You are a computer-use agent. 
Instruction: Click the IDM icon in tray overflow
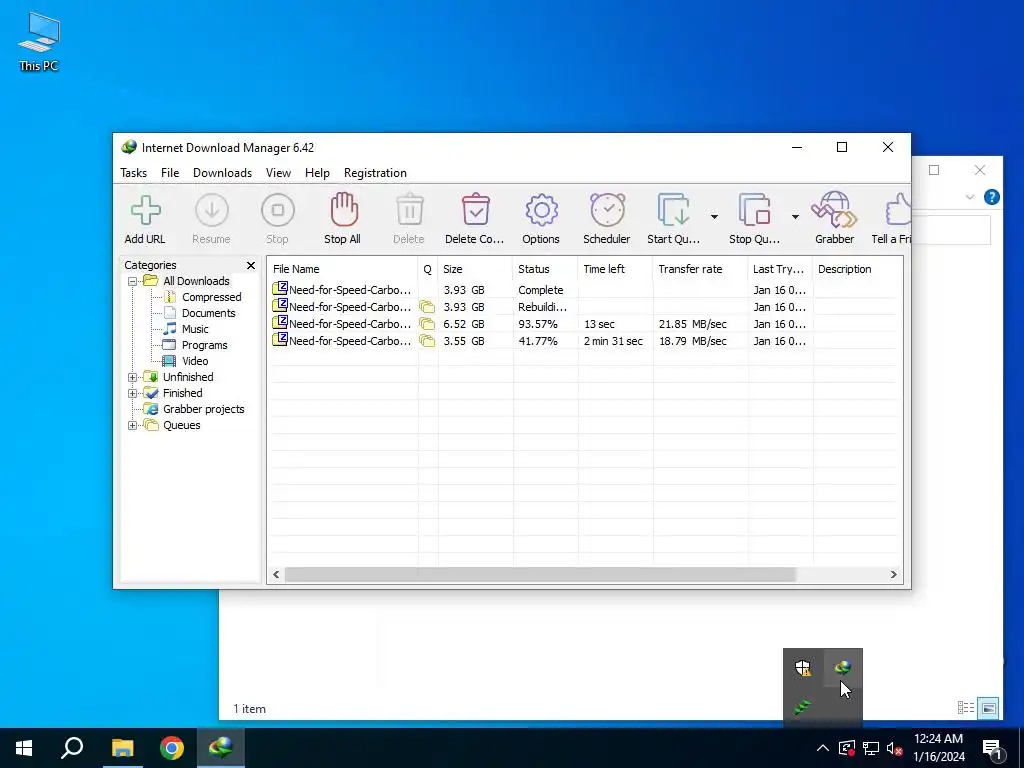click(842, 667)
